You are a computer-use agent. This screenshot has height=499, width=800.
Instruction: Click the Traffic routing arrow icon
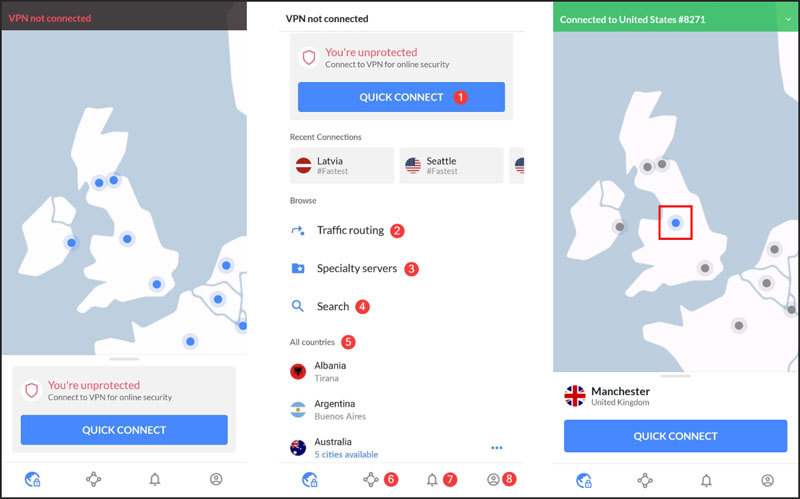[x=298, y=230]
